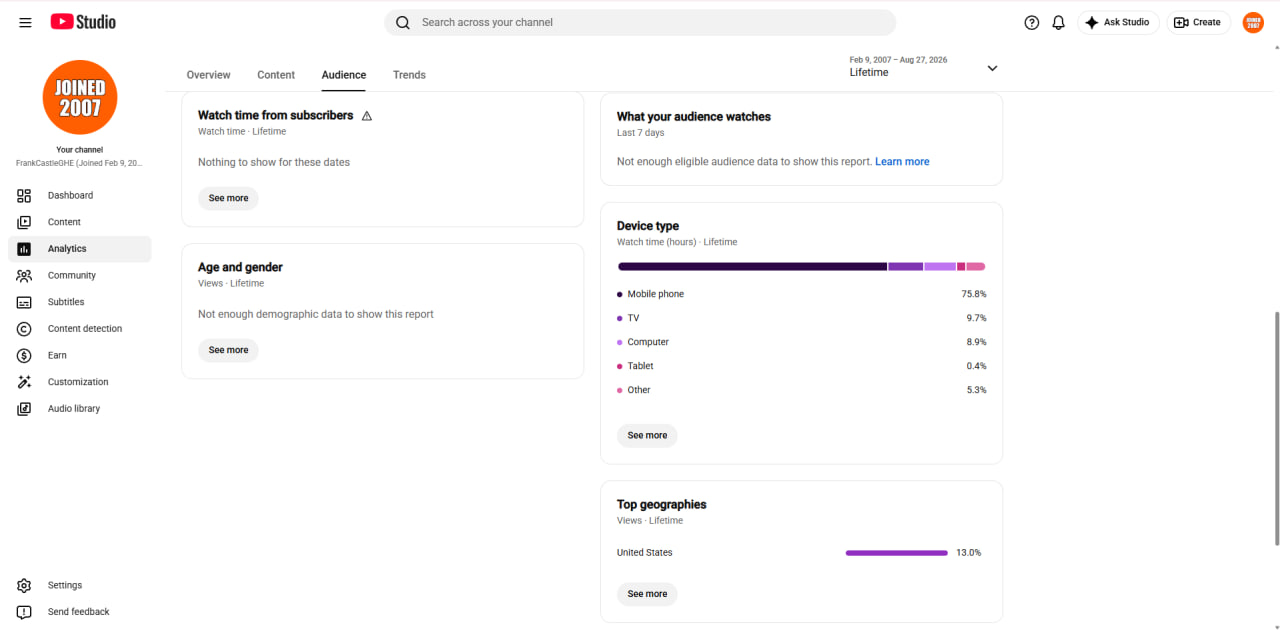Select the Audience tab
The width and height of the screenshot is (1280, 631).
tap(344, 75)
